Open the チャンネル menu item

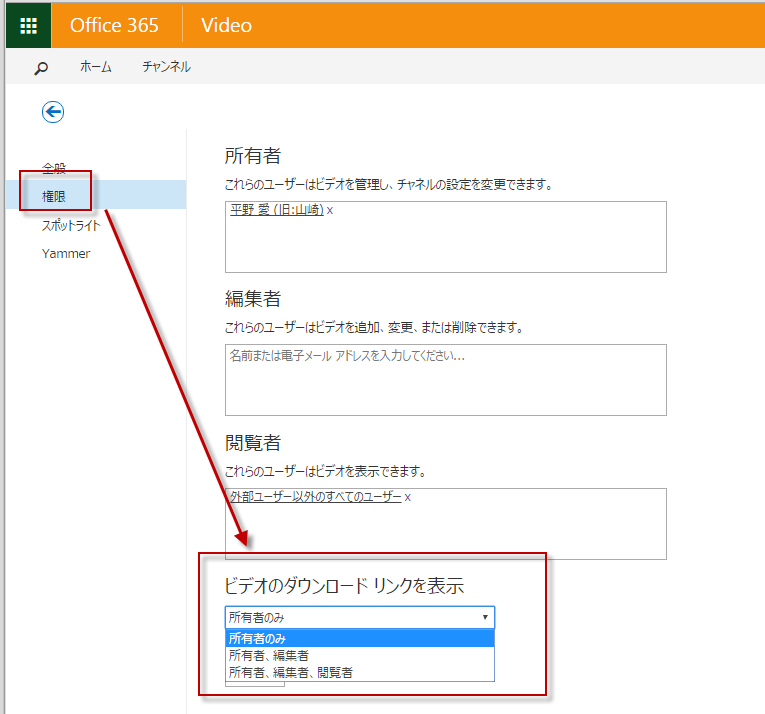(166, 67)
